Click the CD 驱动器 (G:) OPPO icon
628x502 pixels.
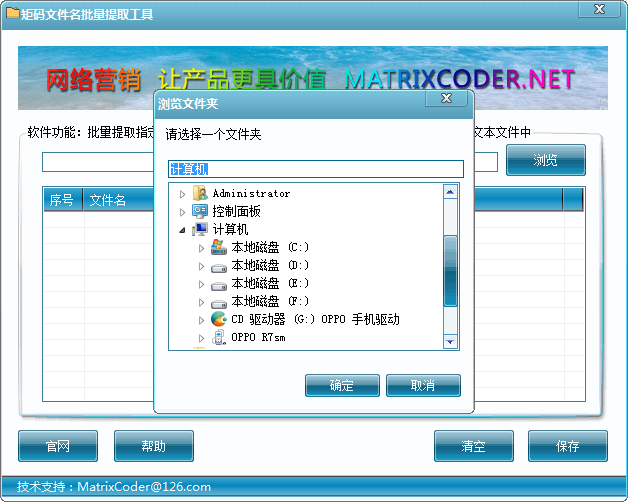pos(219,319)
